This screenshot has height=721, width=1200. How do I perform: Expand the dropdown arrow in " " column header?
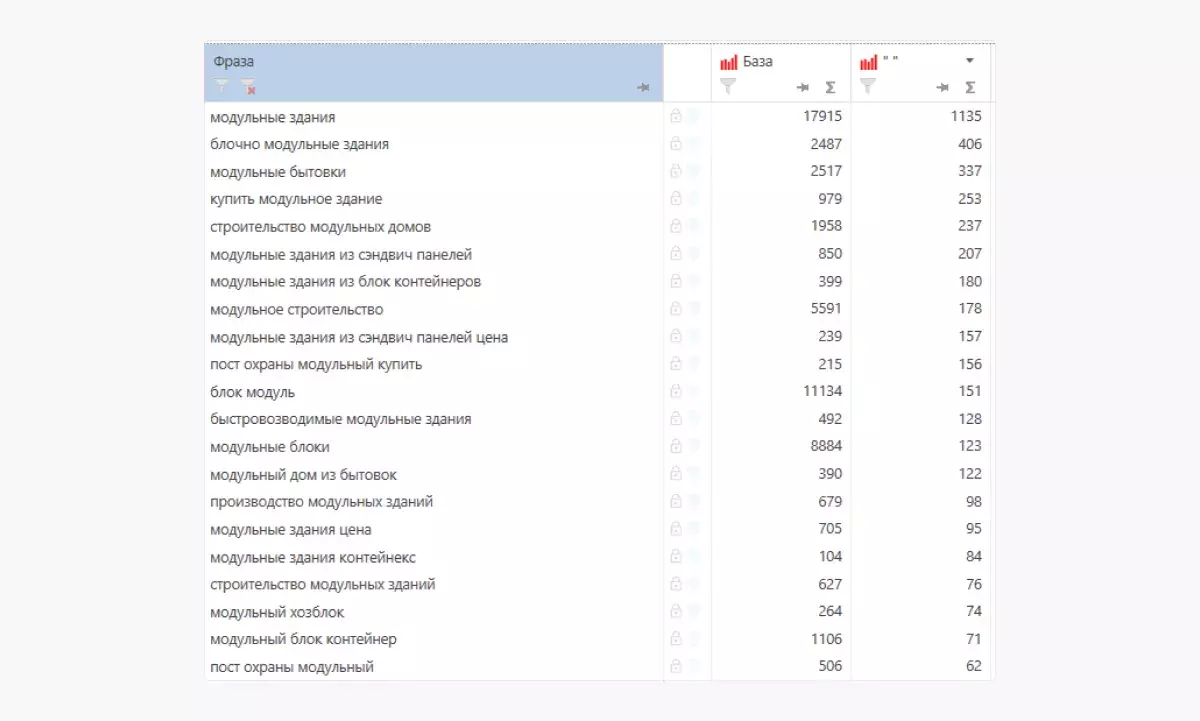tap(969, 61)
